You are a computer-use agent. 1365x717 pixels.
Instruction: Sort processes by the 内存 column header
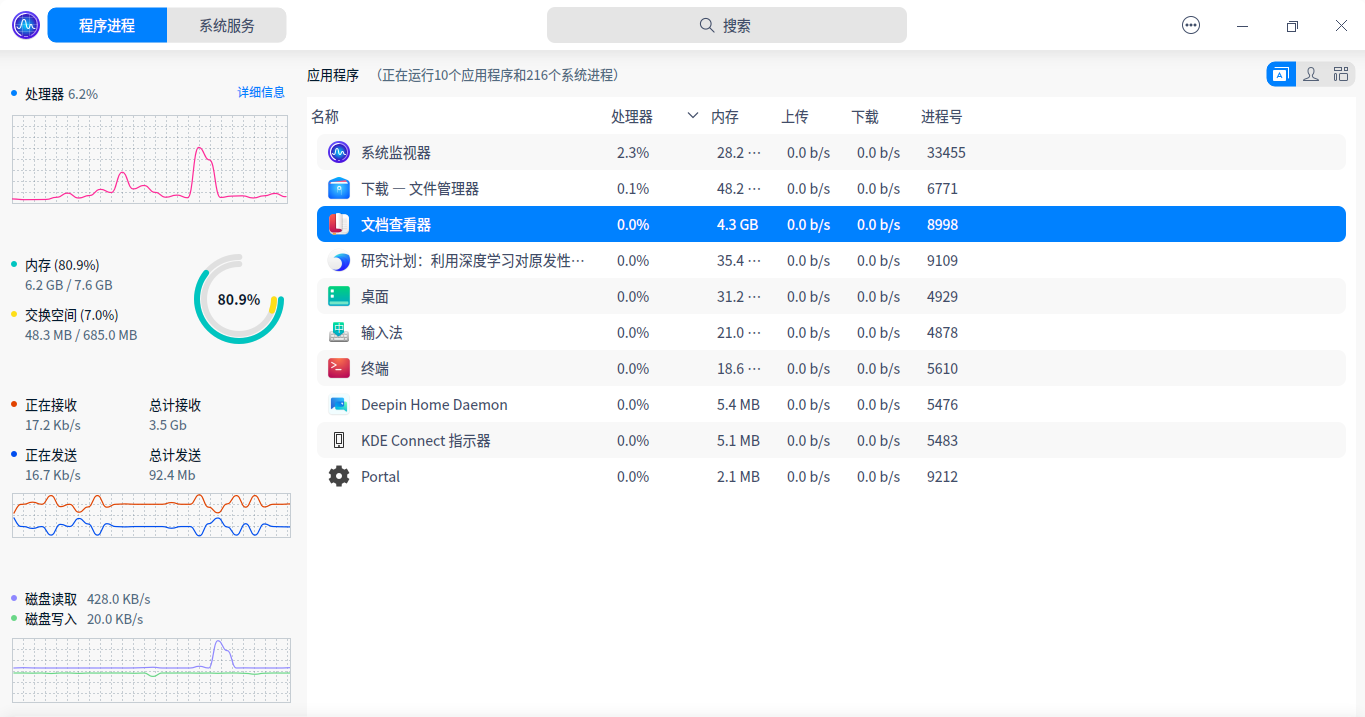(724, 116)
